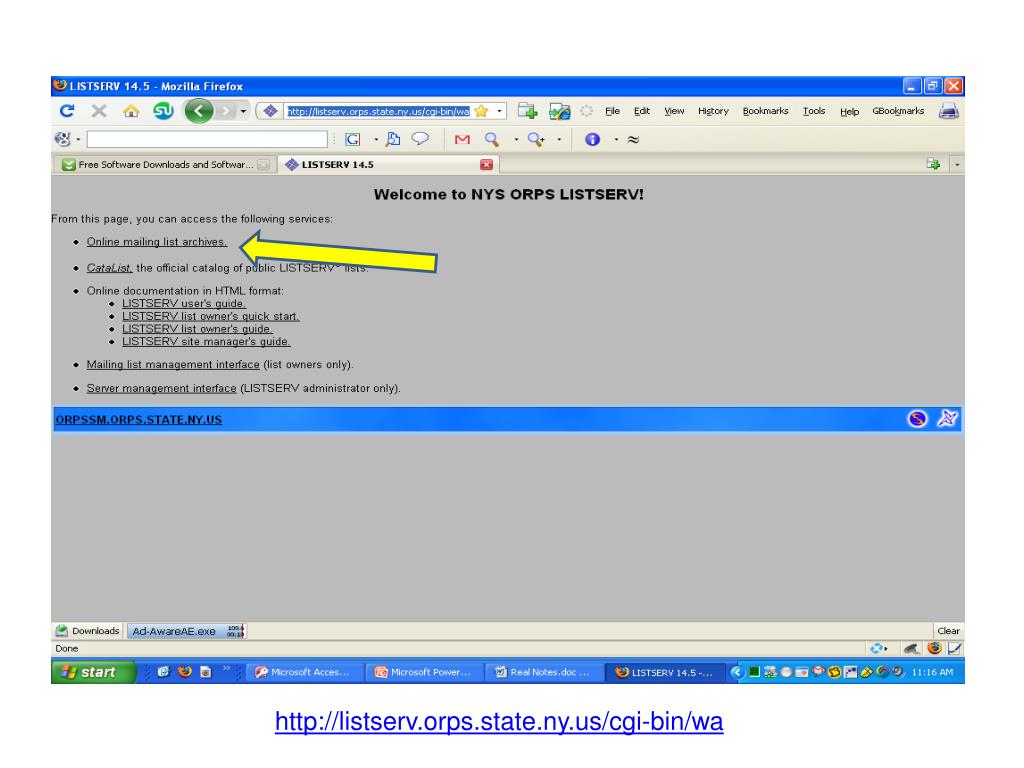Bookmark this page with the star icon
Screen dimensions: 1024x768
482,111
